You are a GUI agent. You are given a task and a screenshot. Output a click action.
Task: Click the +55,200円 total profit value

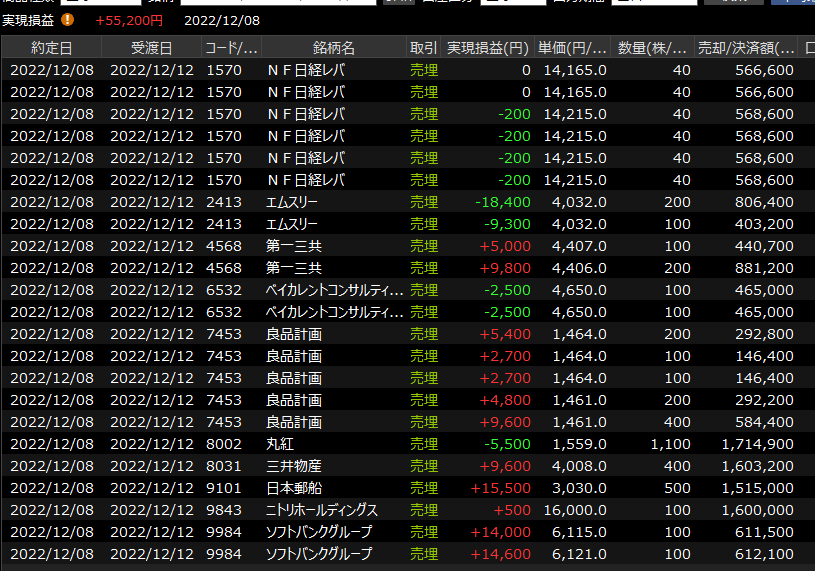129,20
